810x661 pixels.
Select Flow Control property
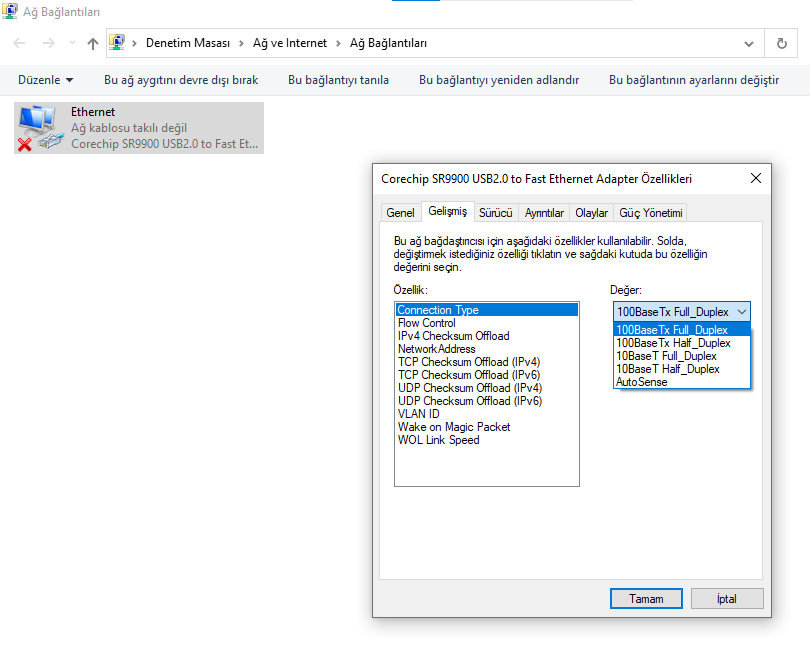tap(487, 323)
